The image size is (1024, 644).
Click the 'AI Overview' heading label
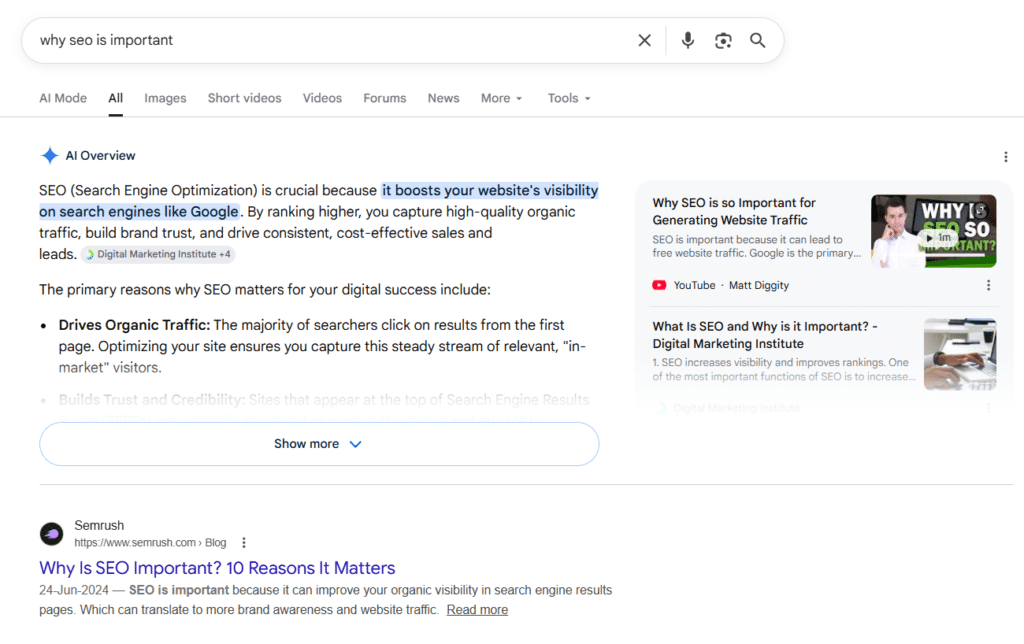(x=101, y=155)
